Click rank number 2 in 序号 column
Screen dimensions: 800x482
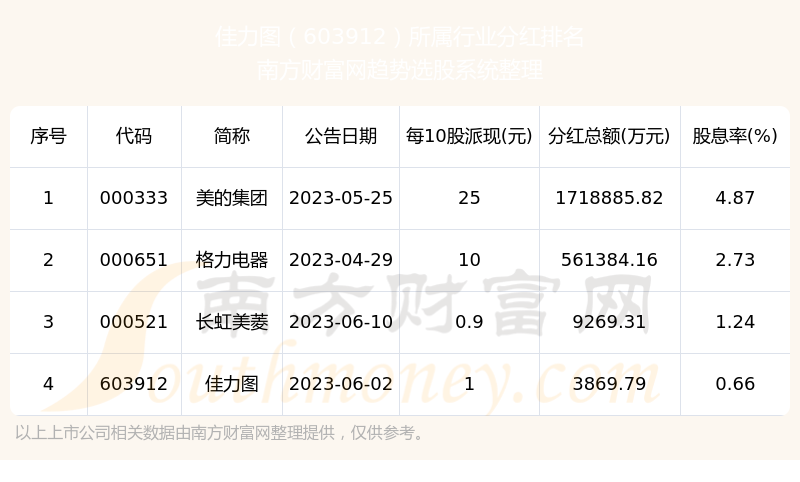tap(48, 260)
